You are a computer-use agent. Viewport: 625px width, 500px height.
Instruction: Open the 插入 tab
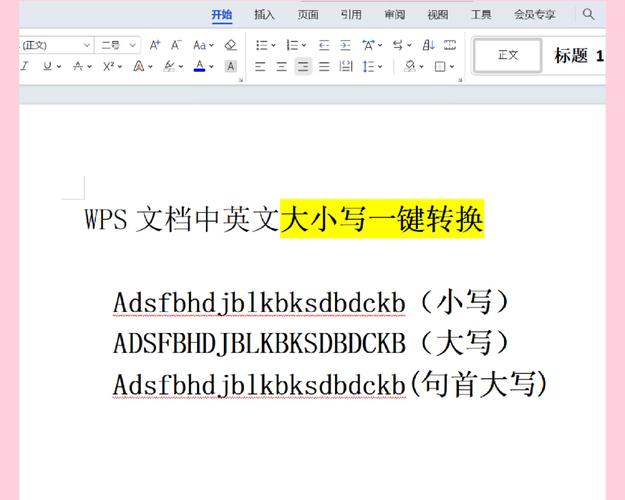pyautogui.click(x=265, y=15)
